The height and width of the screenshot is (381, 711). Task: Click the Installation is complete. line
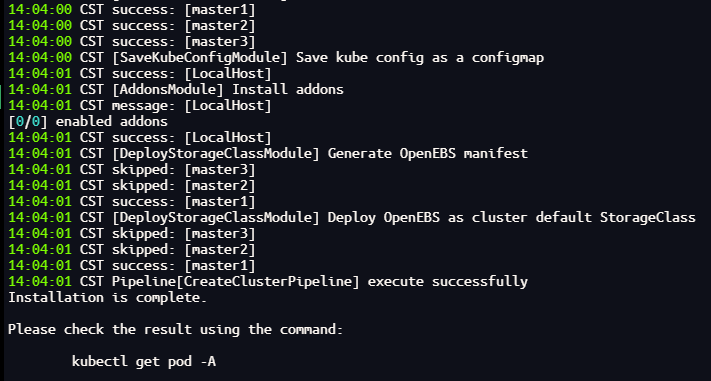(x=107, y=298)
